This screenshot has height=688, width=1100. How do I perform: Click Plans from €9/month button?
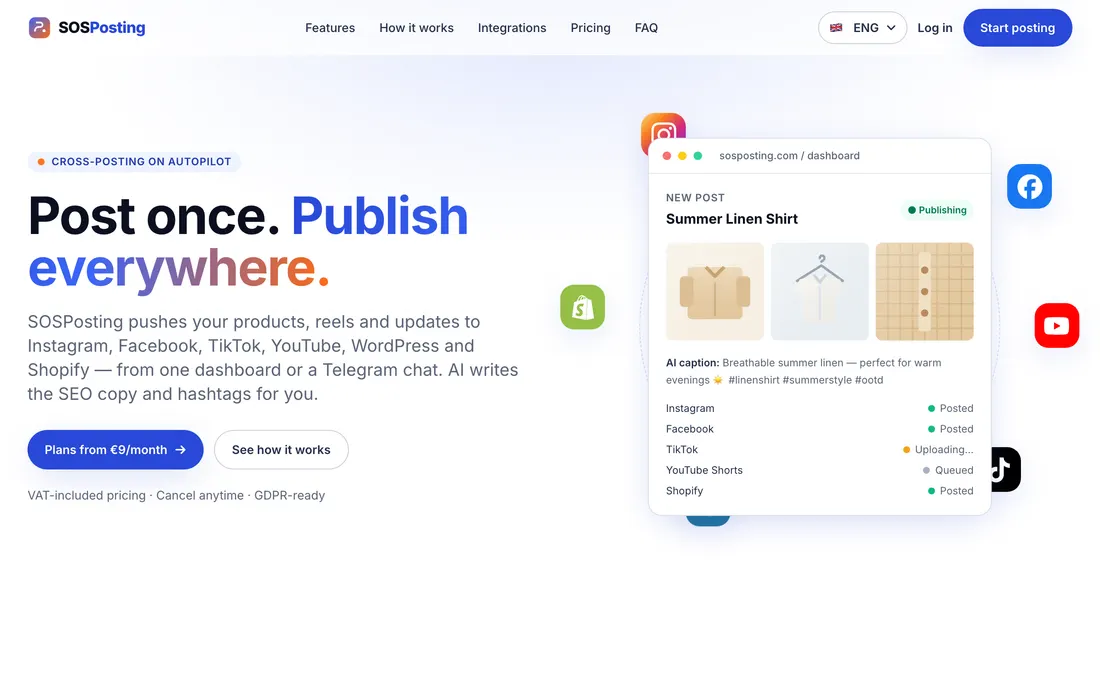pyautogui.click(x=115, y=450)
